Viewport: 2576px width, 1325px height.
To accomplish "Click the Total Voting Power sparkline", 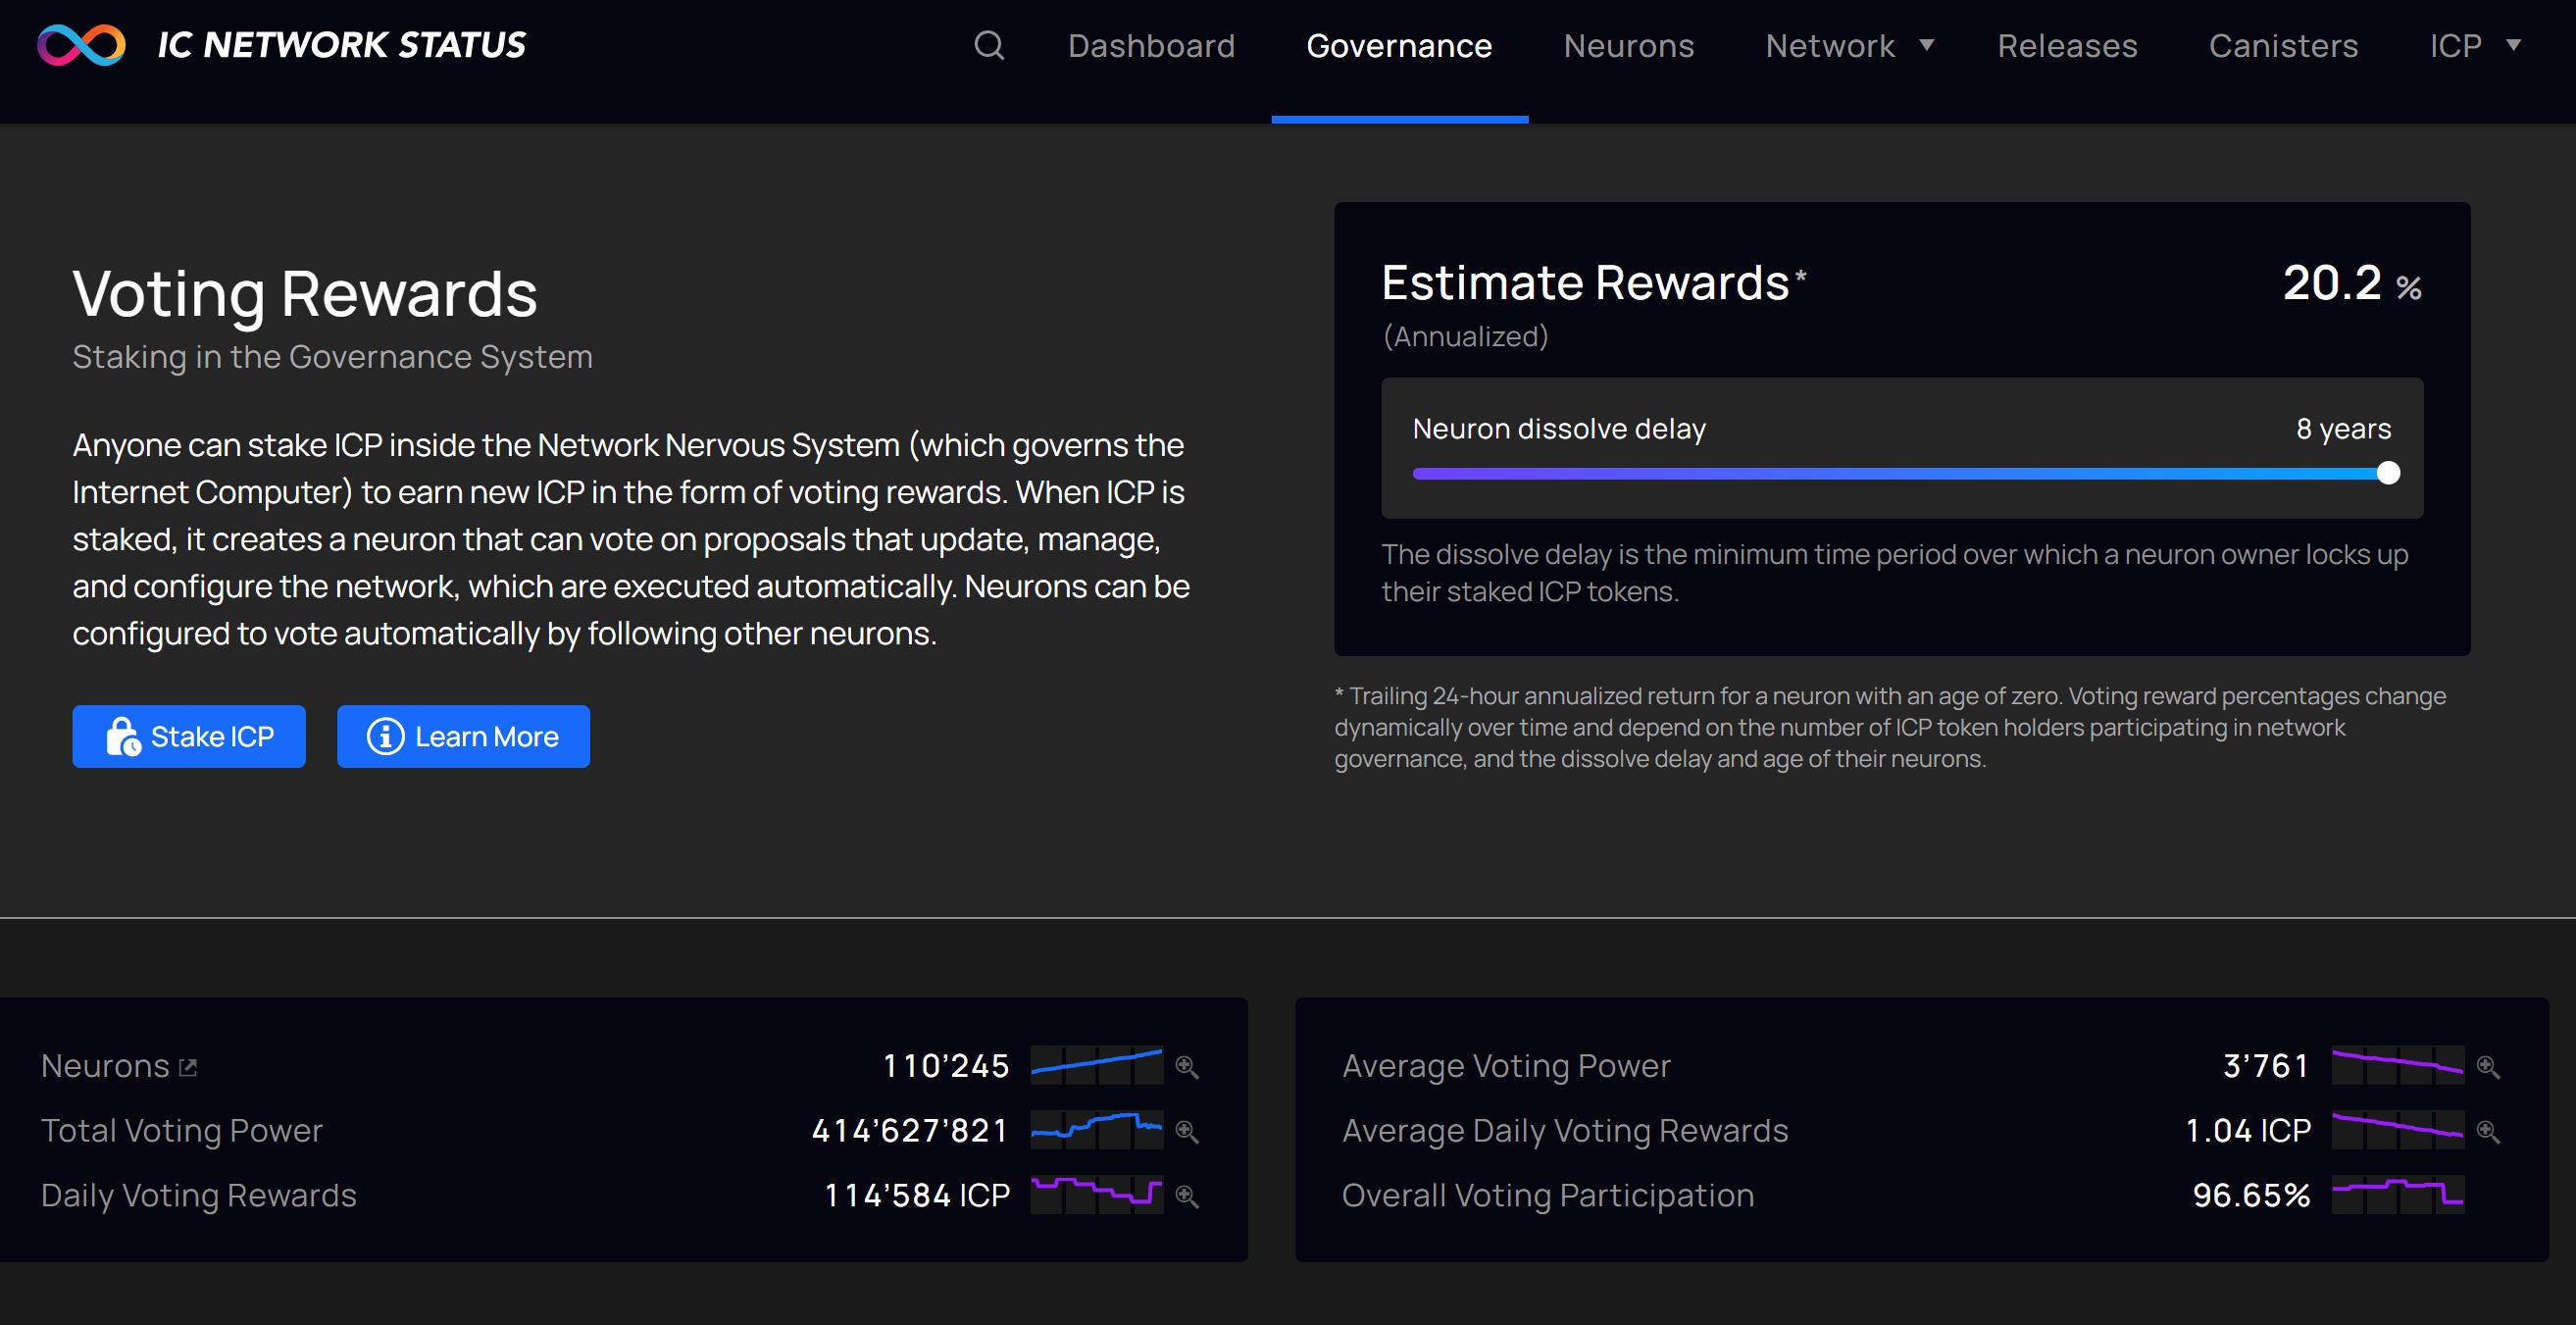I will coord(1097,1130).
